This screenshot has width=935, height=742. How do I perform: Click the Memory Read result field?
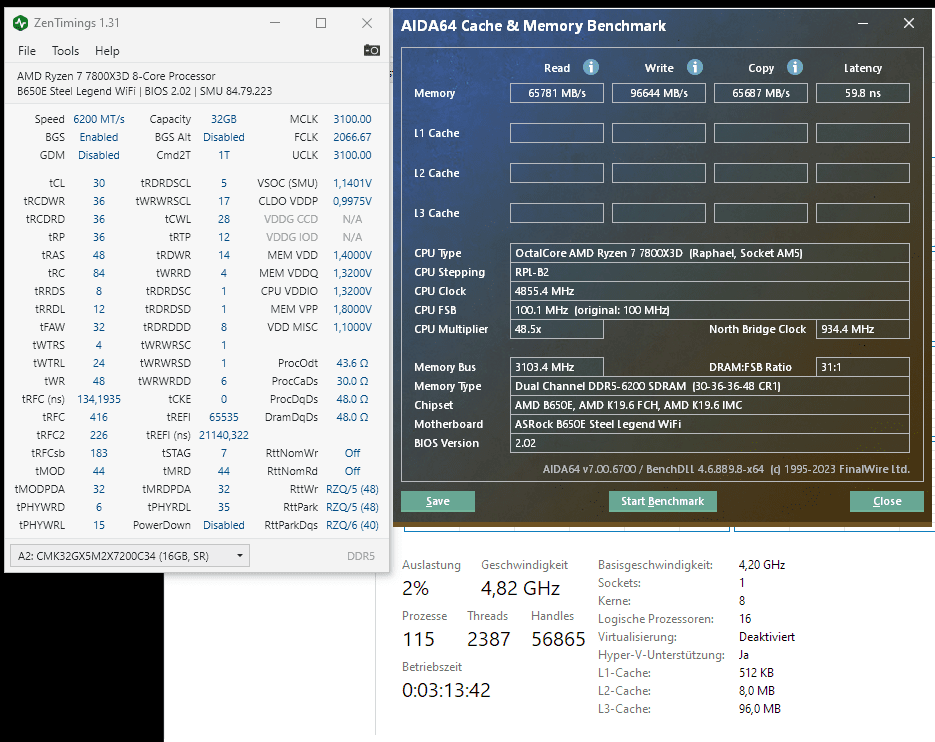(557, 93)
